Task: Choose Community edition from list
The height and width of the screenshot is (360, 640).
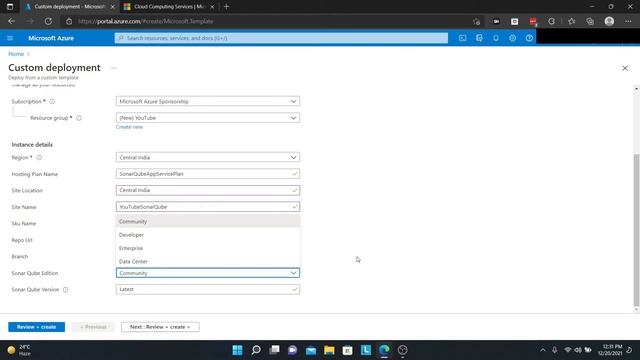Action: click(x=208, y=221)
